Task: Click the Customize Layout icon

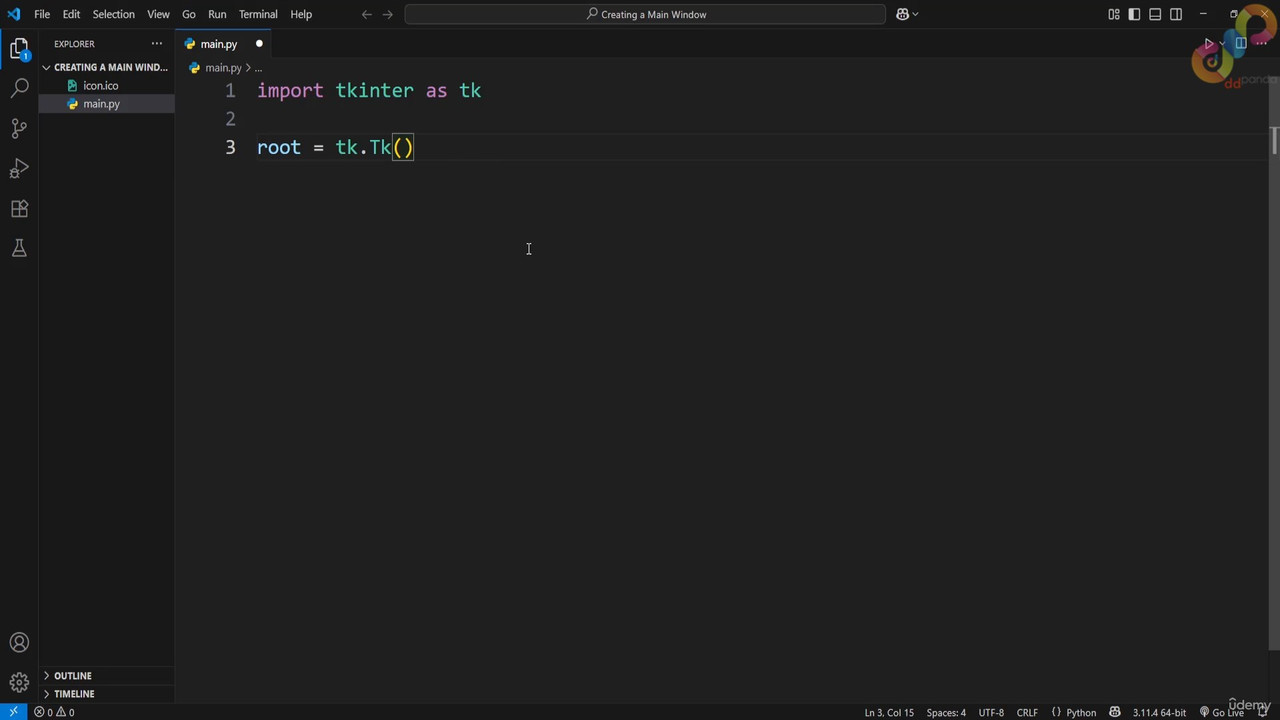Action: tap(1114, 14)
